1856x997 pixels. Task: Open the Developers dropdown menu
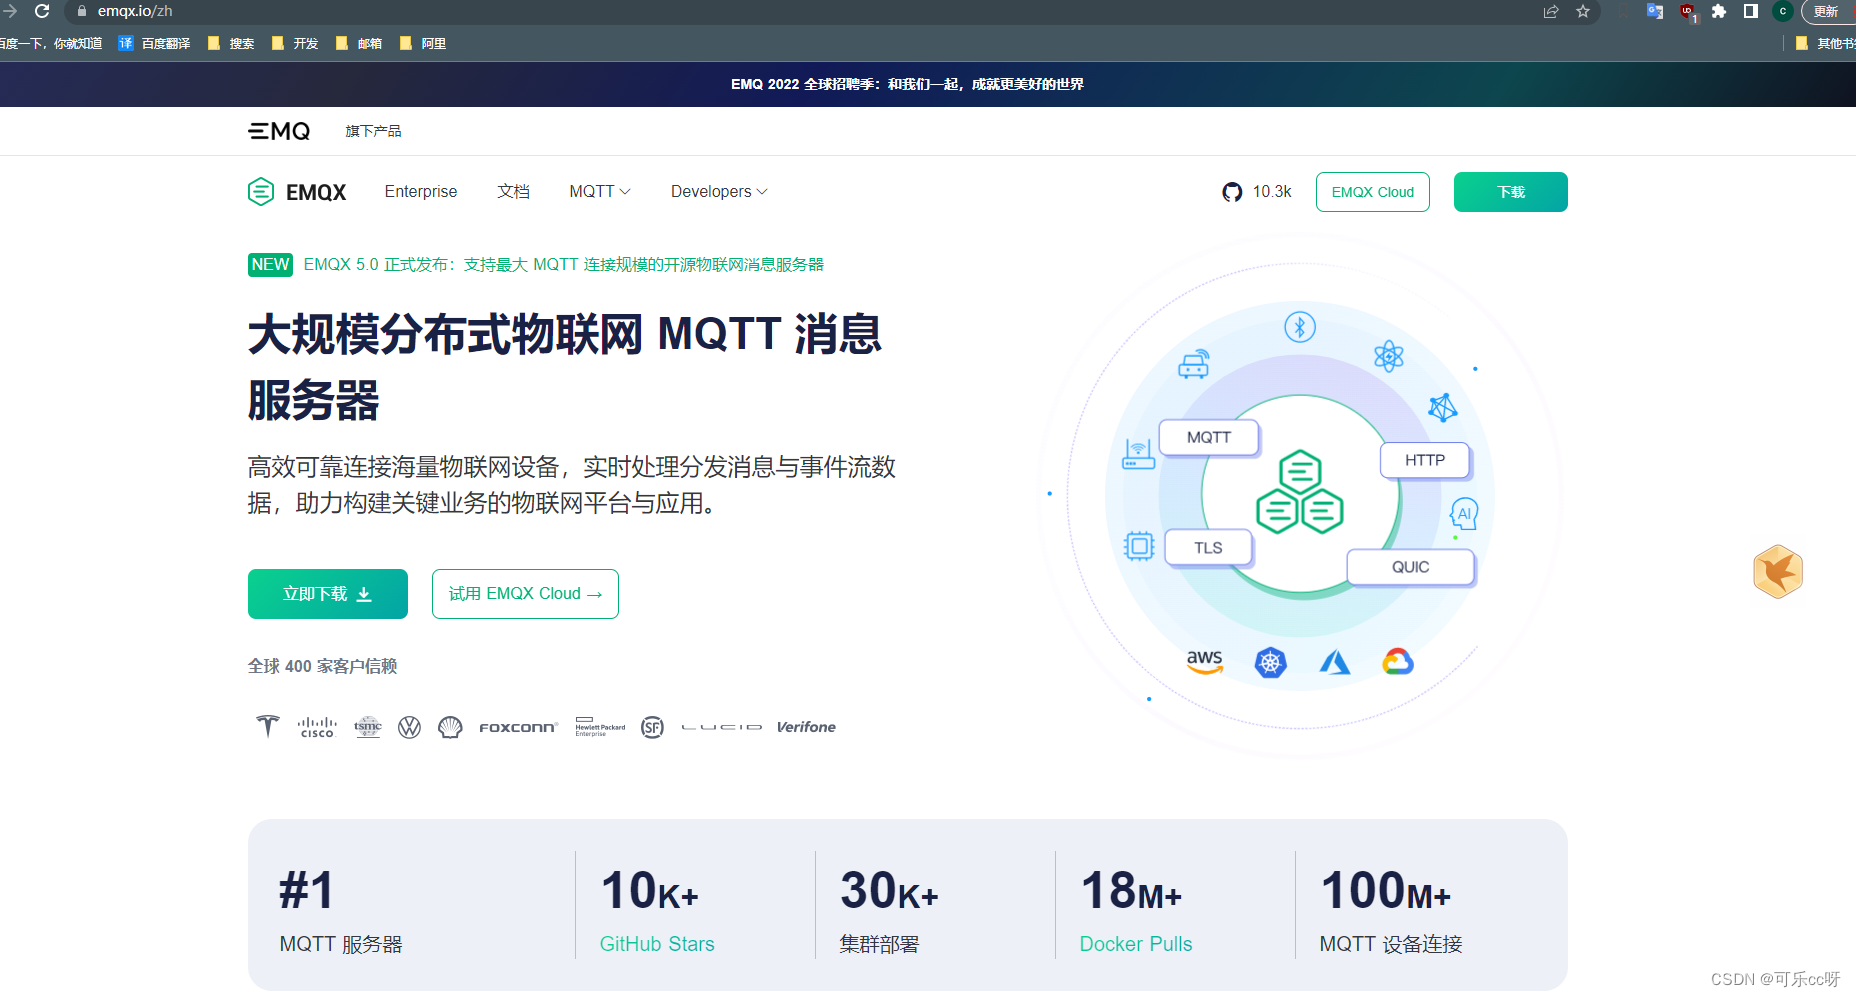[718, 191]
